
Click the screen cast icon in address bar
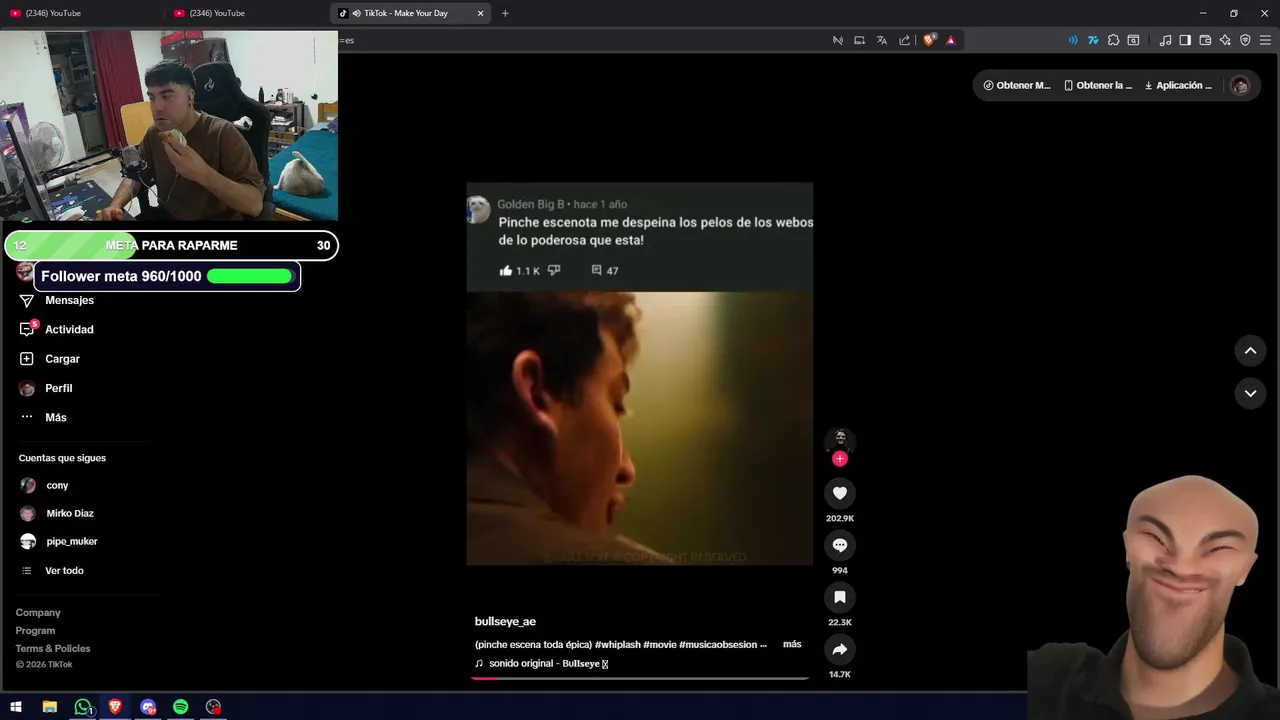pyautogui.click(x=859, y=40)
